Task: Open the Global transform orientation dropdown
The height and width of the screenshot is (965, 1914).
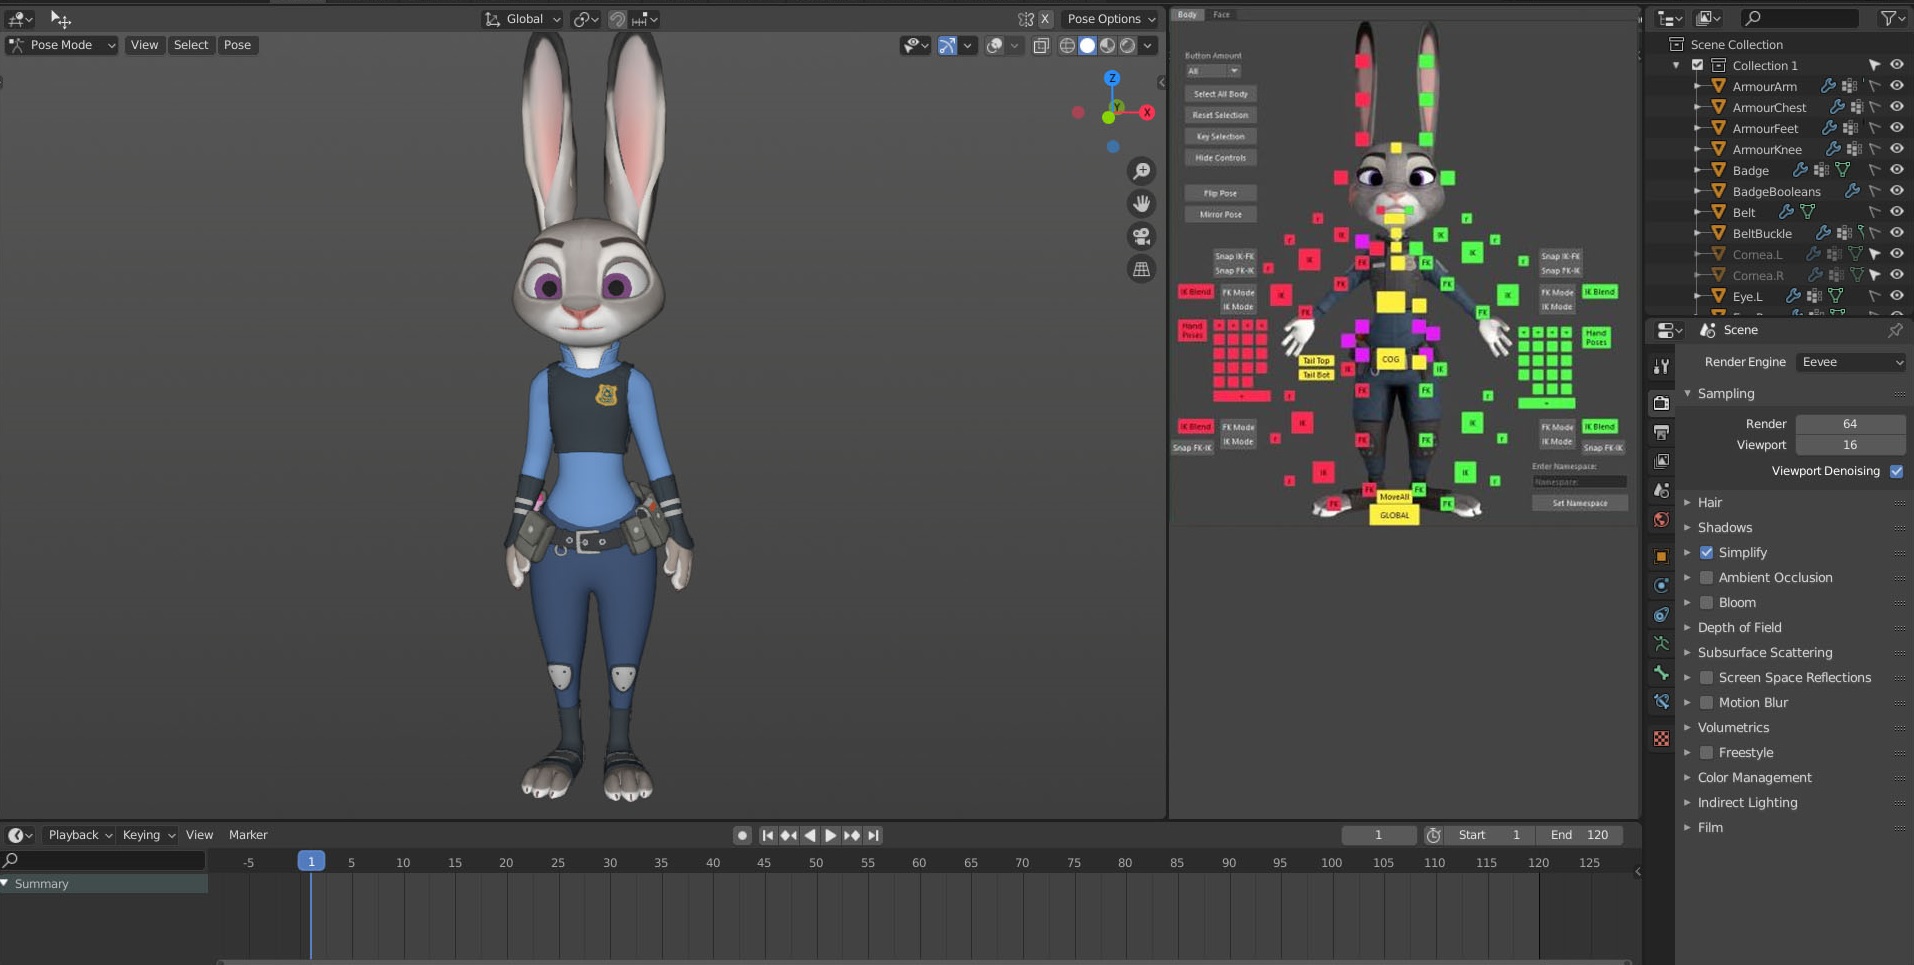Action: [x=523, y=19]
